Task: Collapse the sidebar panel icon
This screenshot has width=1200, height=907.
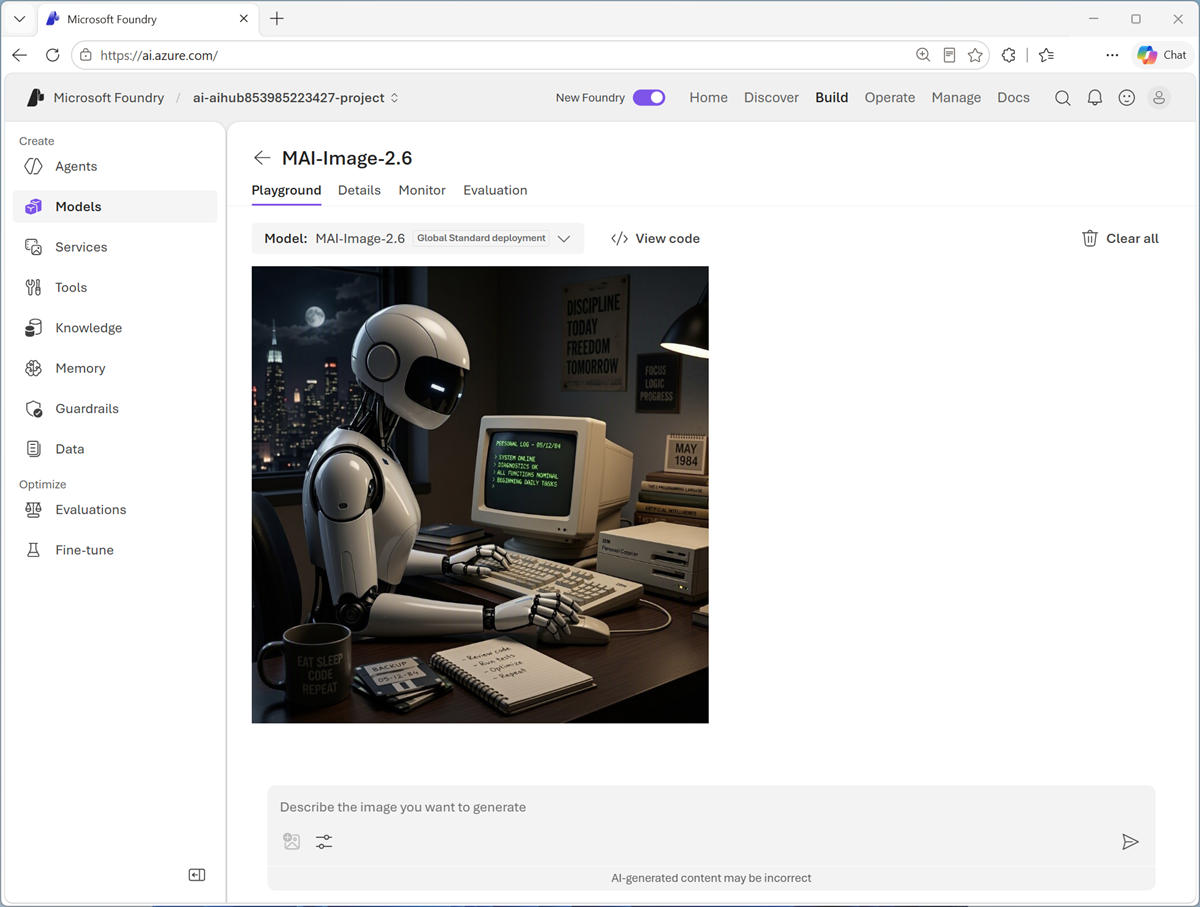Action: 197,875
